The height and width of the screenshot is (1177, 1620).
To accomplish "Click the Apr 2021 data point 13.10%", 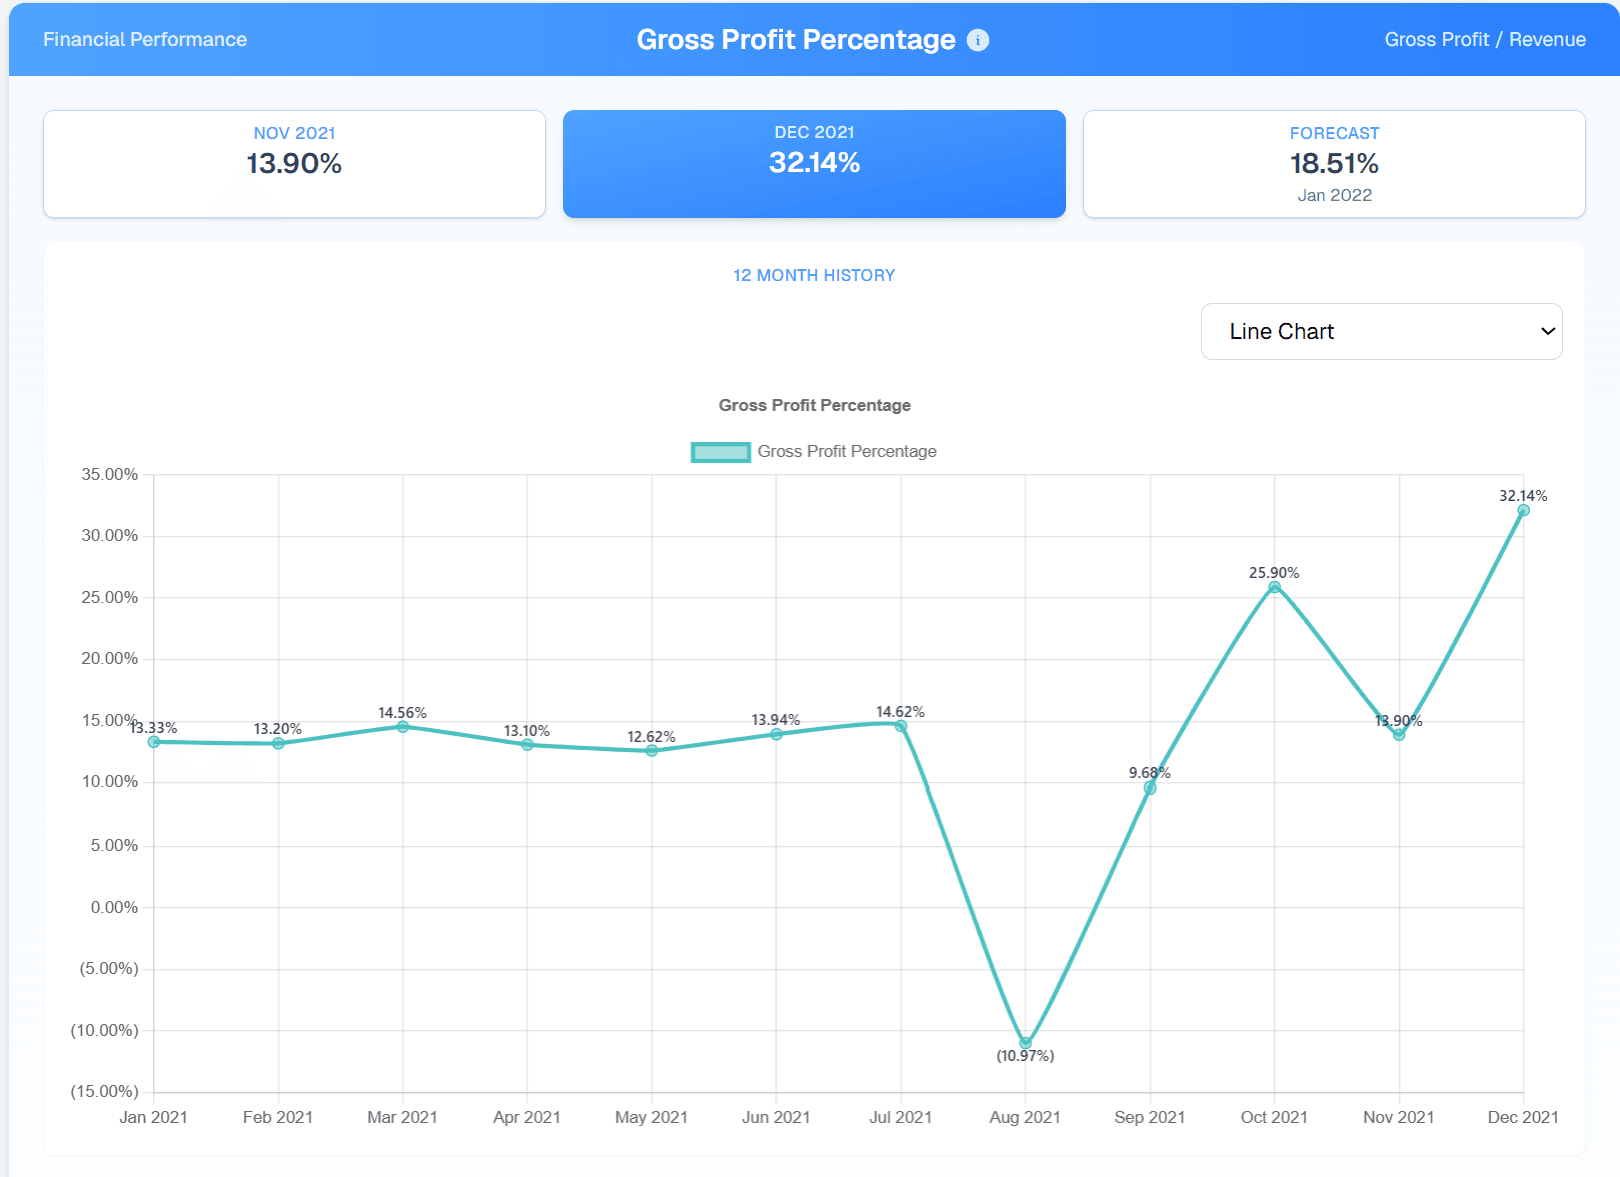I will 527,745.
